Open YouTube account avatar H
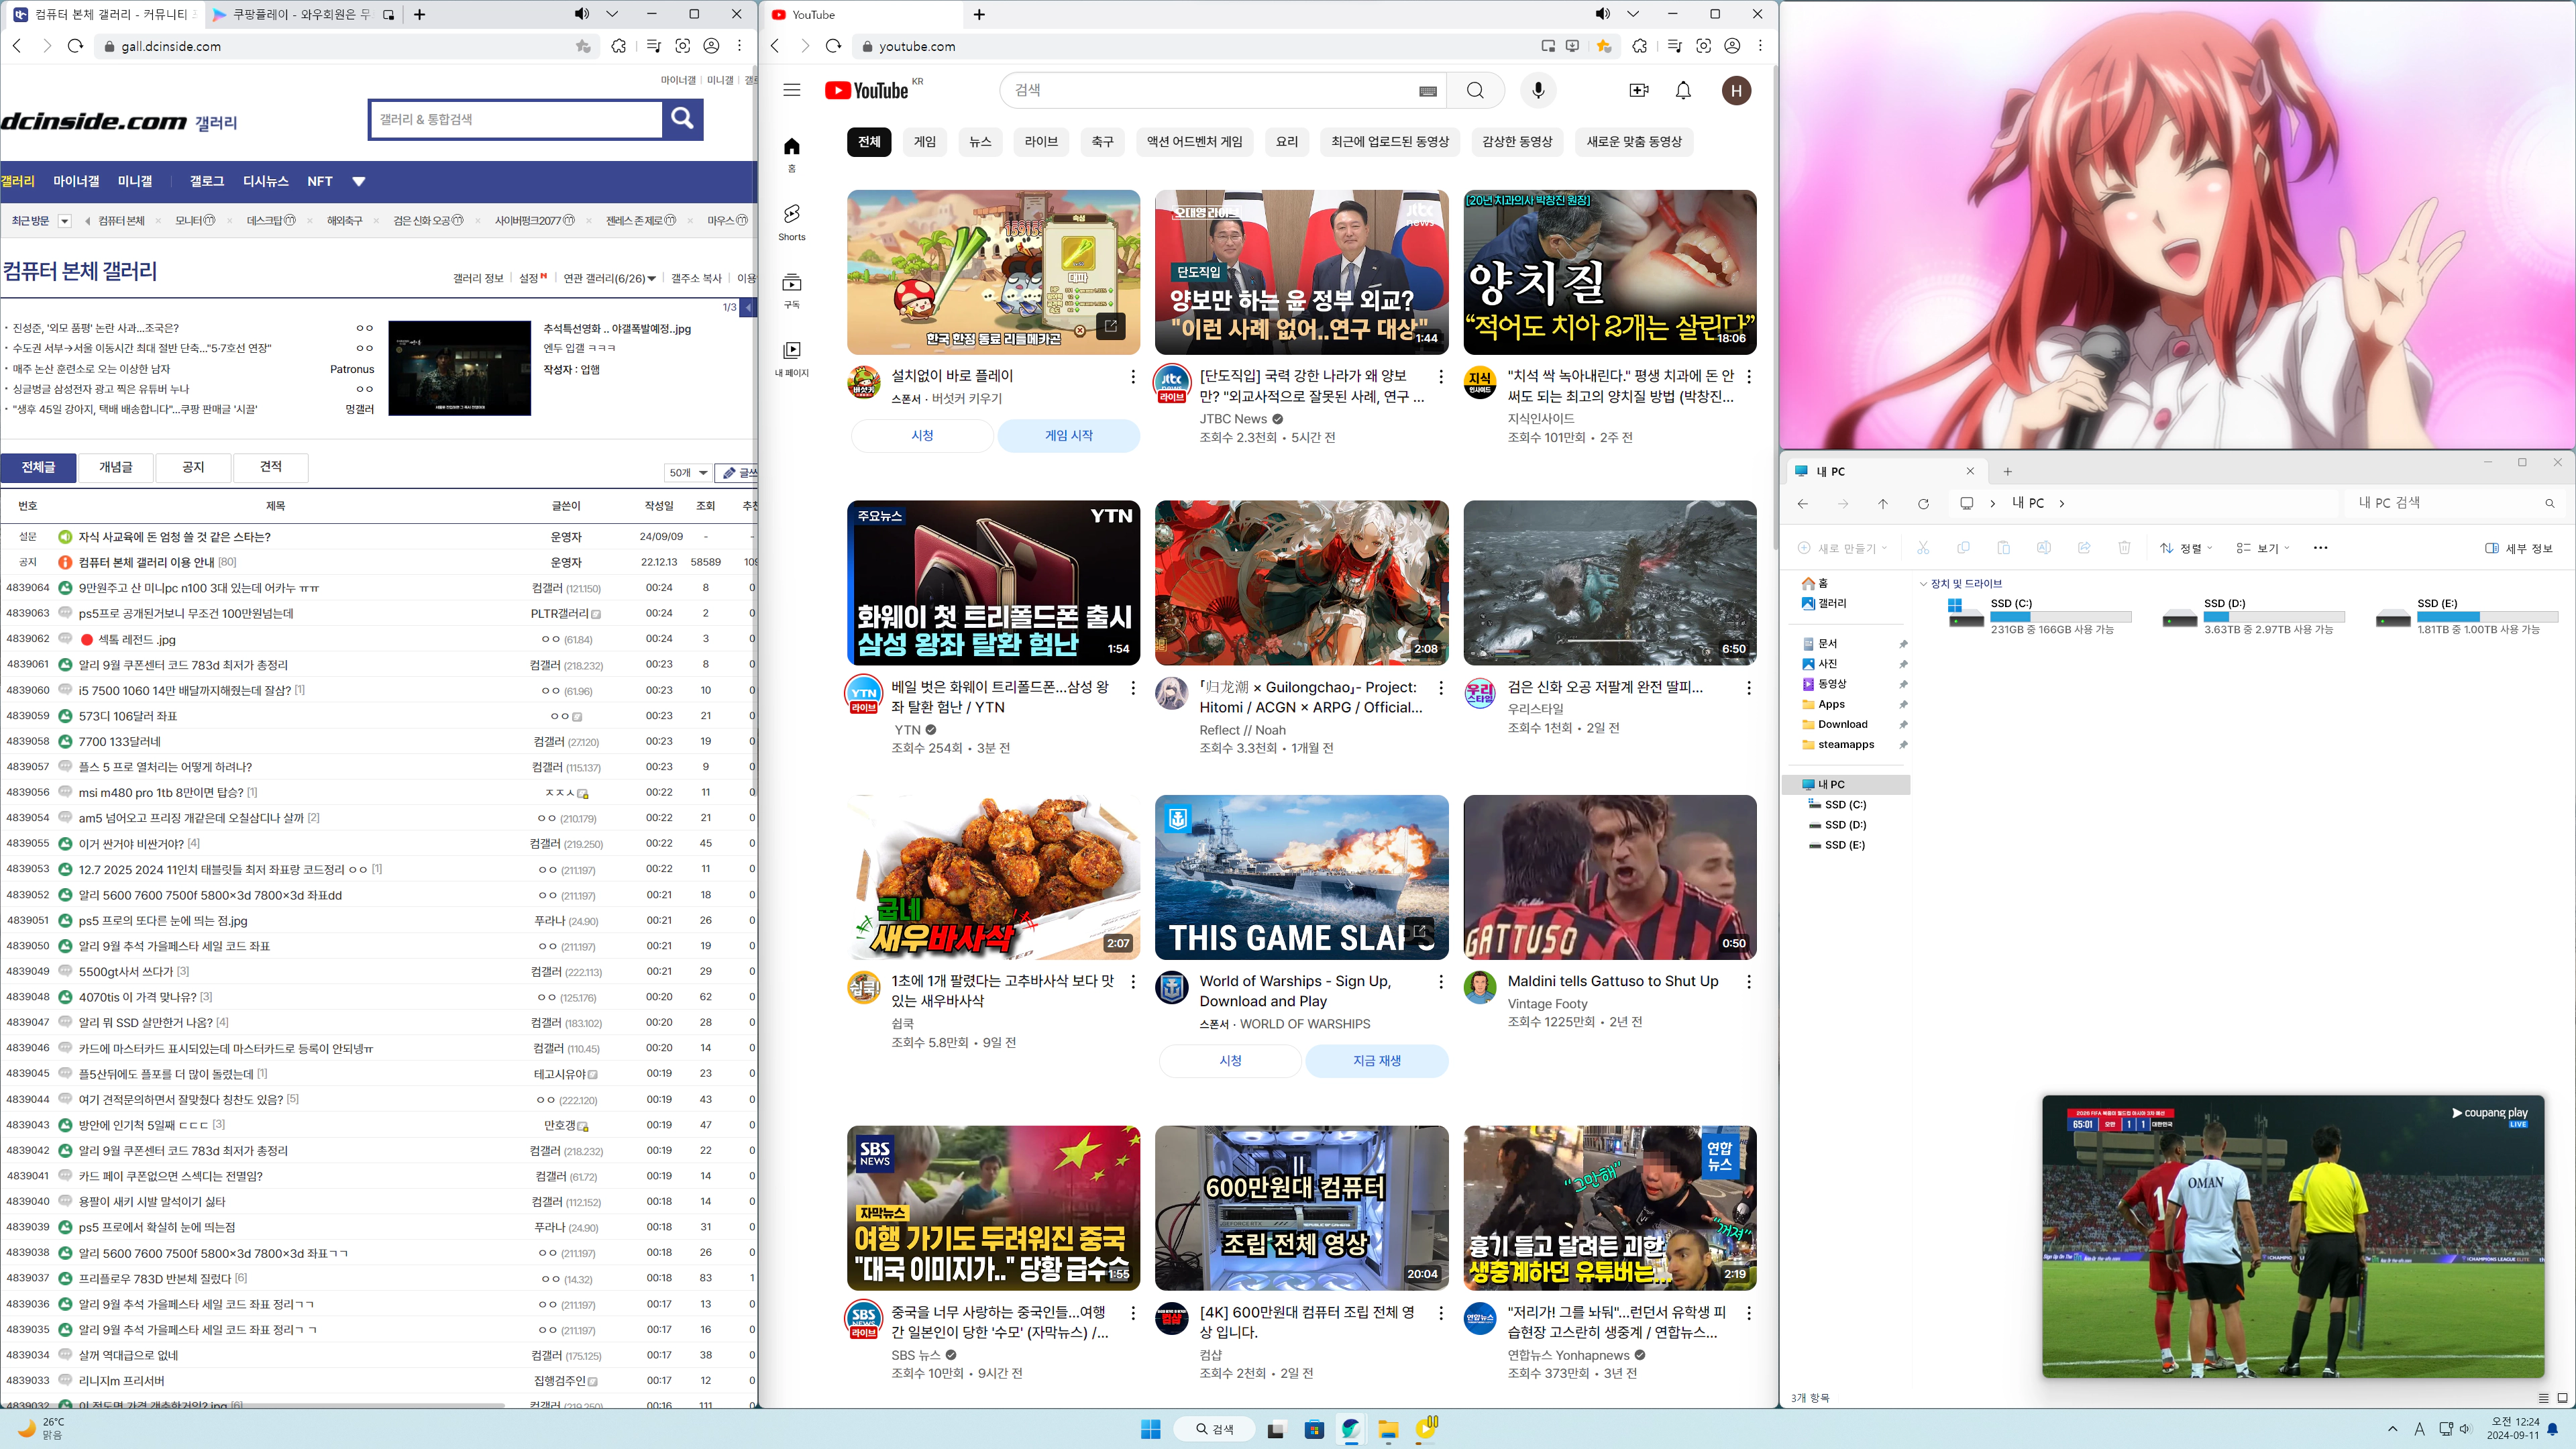2576x1449 pixels. click(x=1736, y=90)
